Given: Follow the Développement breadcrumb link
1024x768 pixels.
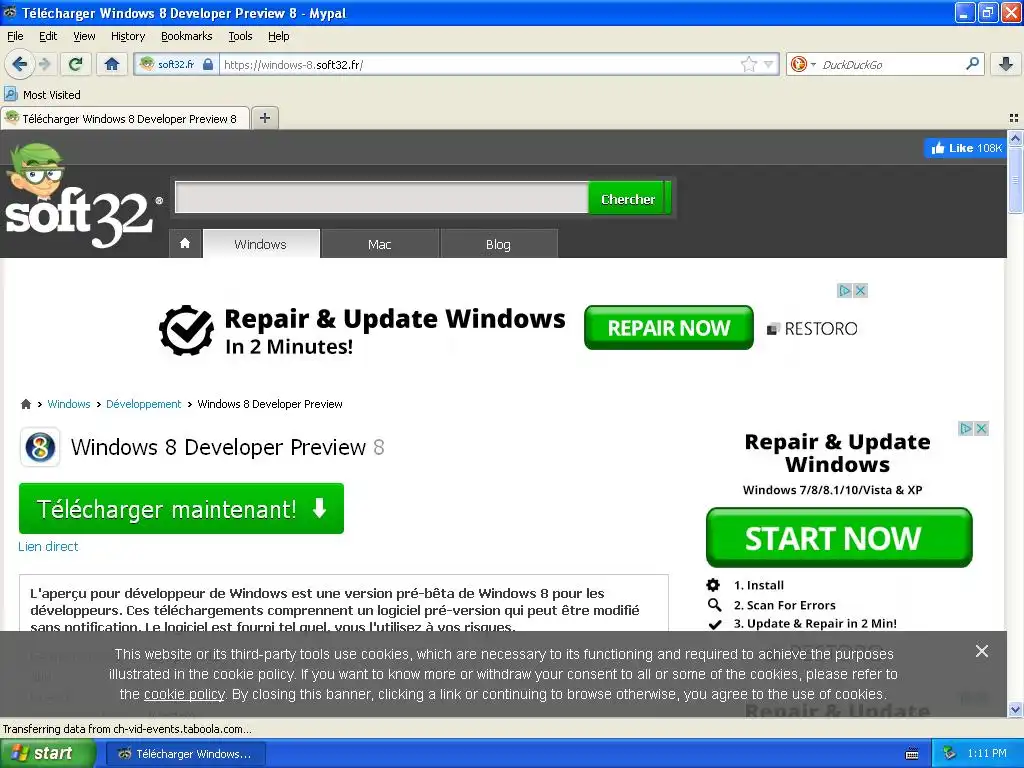Looking at the screenshot, I should pyautogui.click(x=143, y=404).
